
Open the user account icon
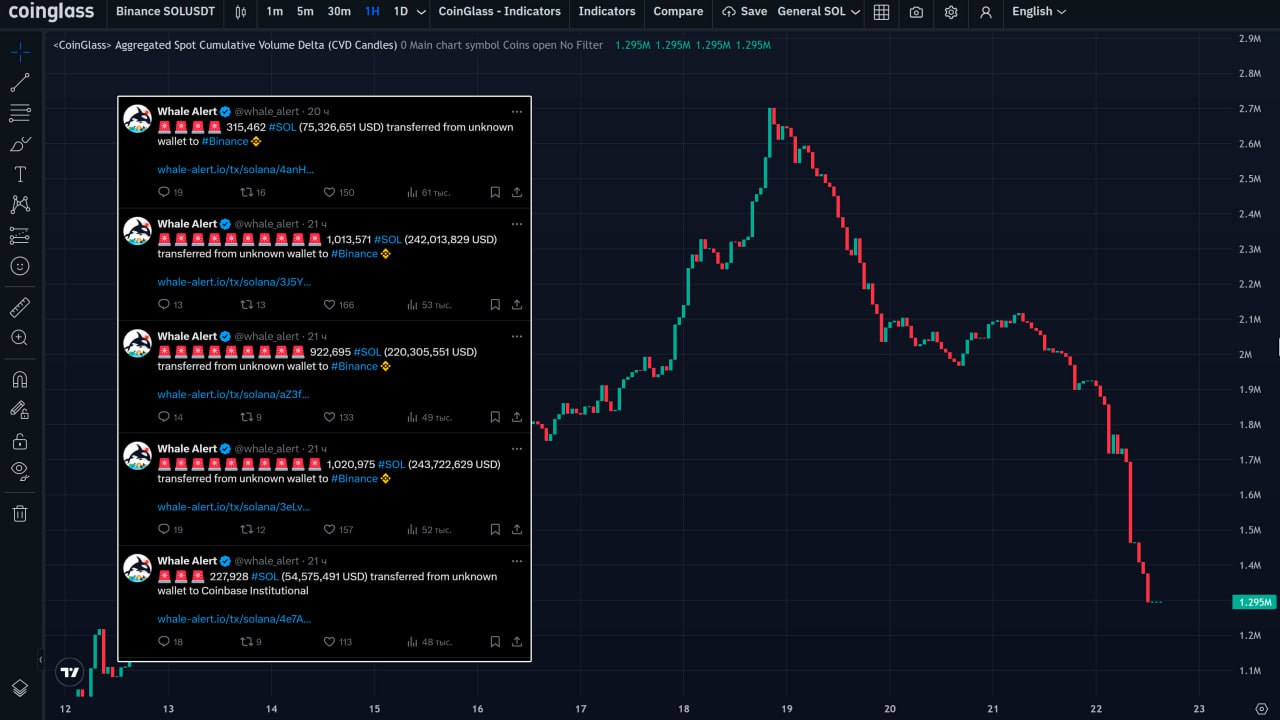[986, 12]
